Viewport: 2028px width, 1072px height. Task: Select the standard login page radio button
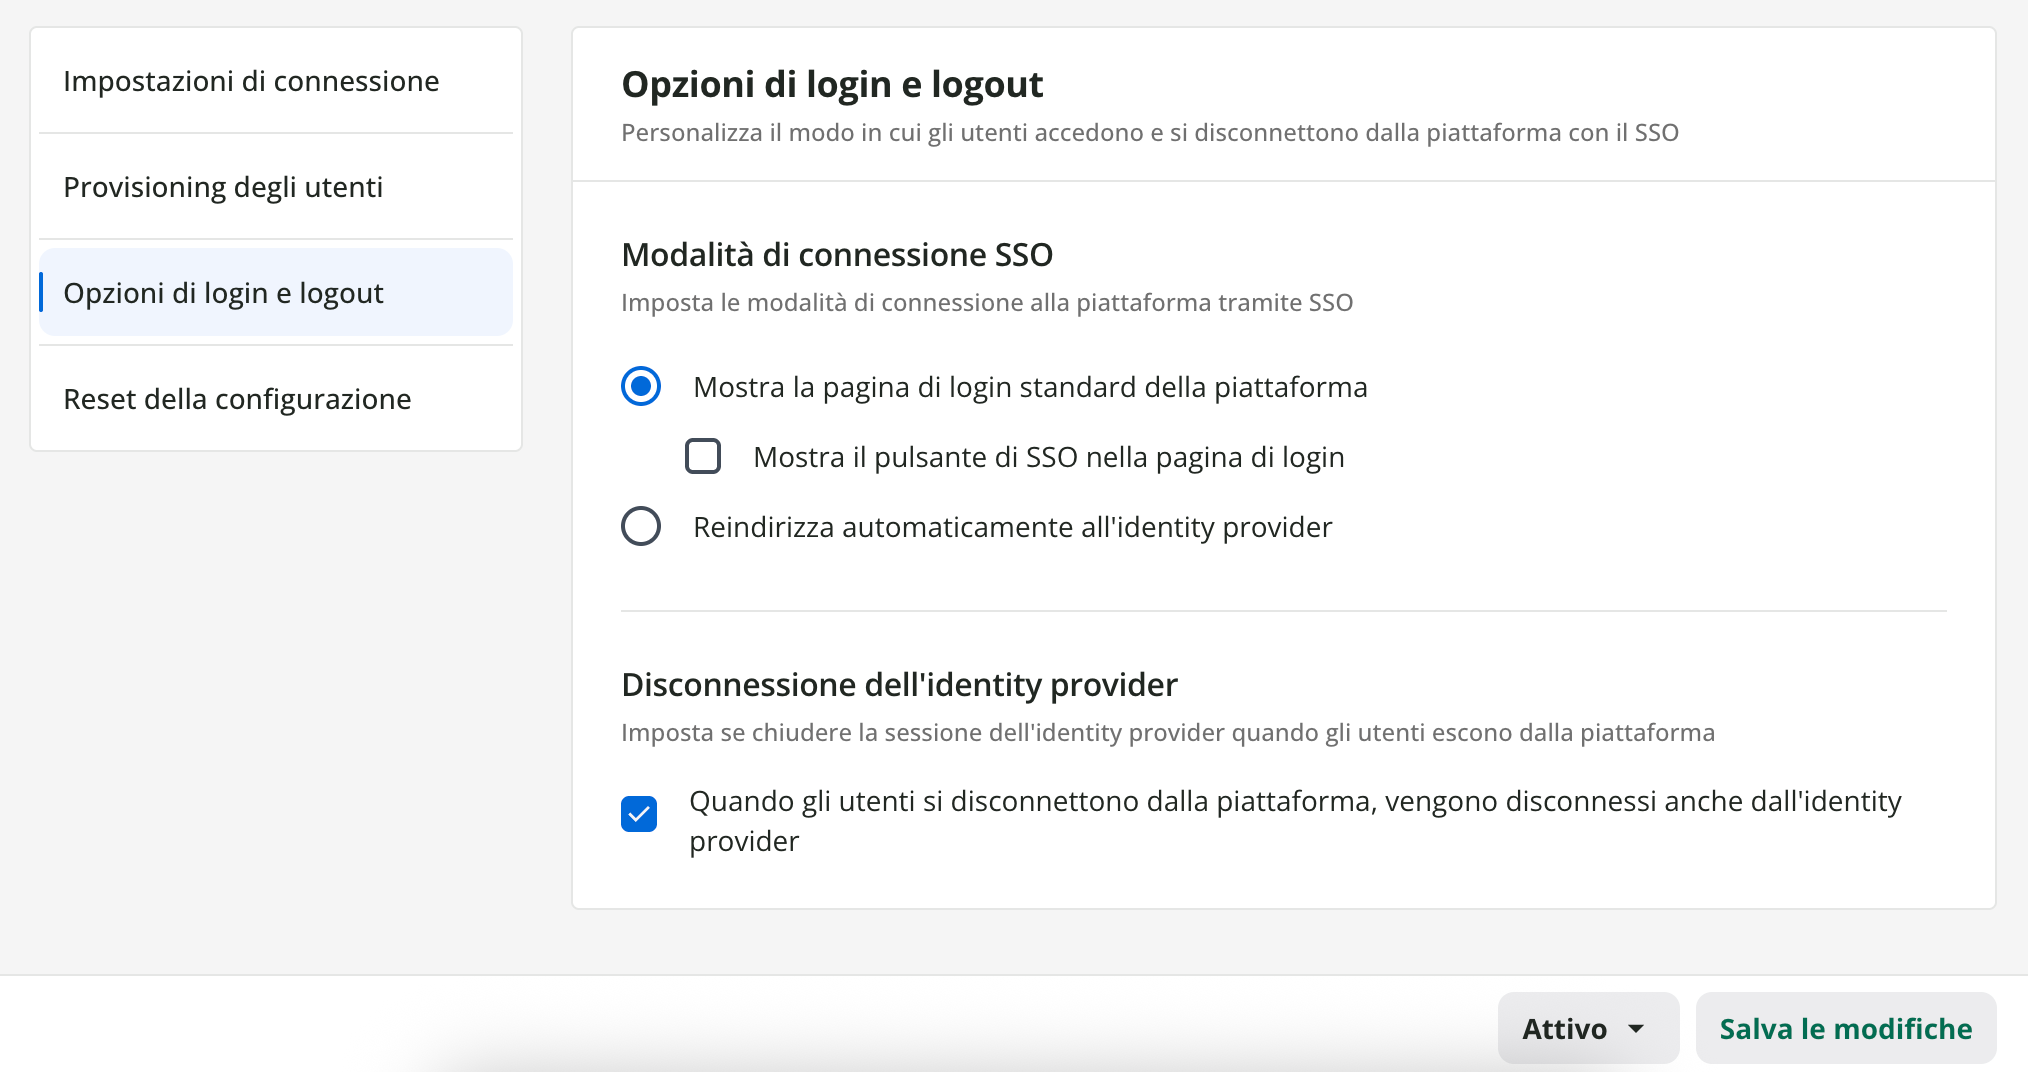coord(641,387)
